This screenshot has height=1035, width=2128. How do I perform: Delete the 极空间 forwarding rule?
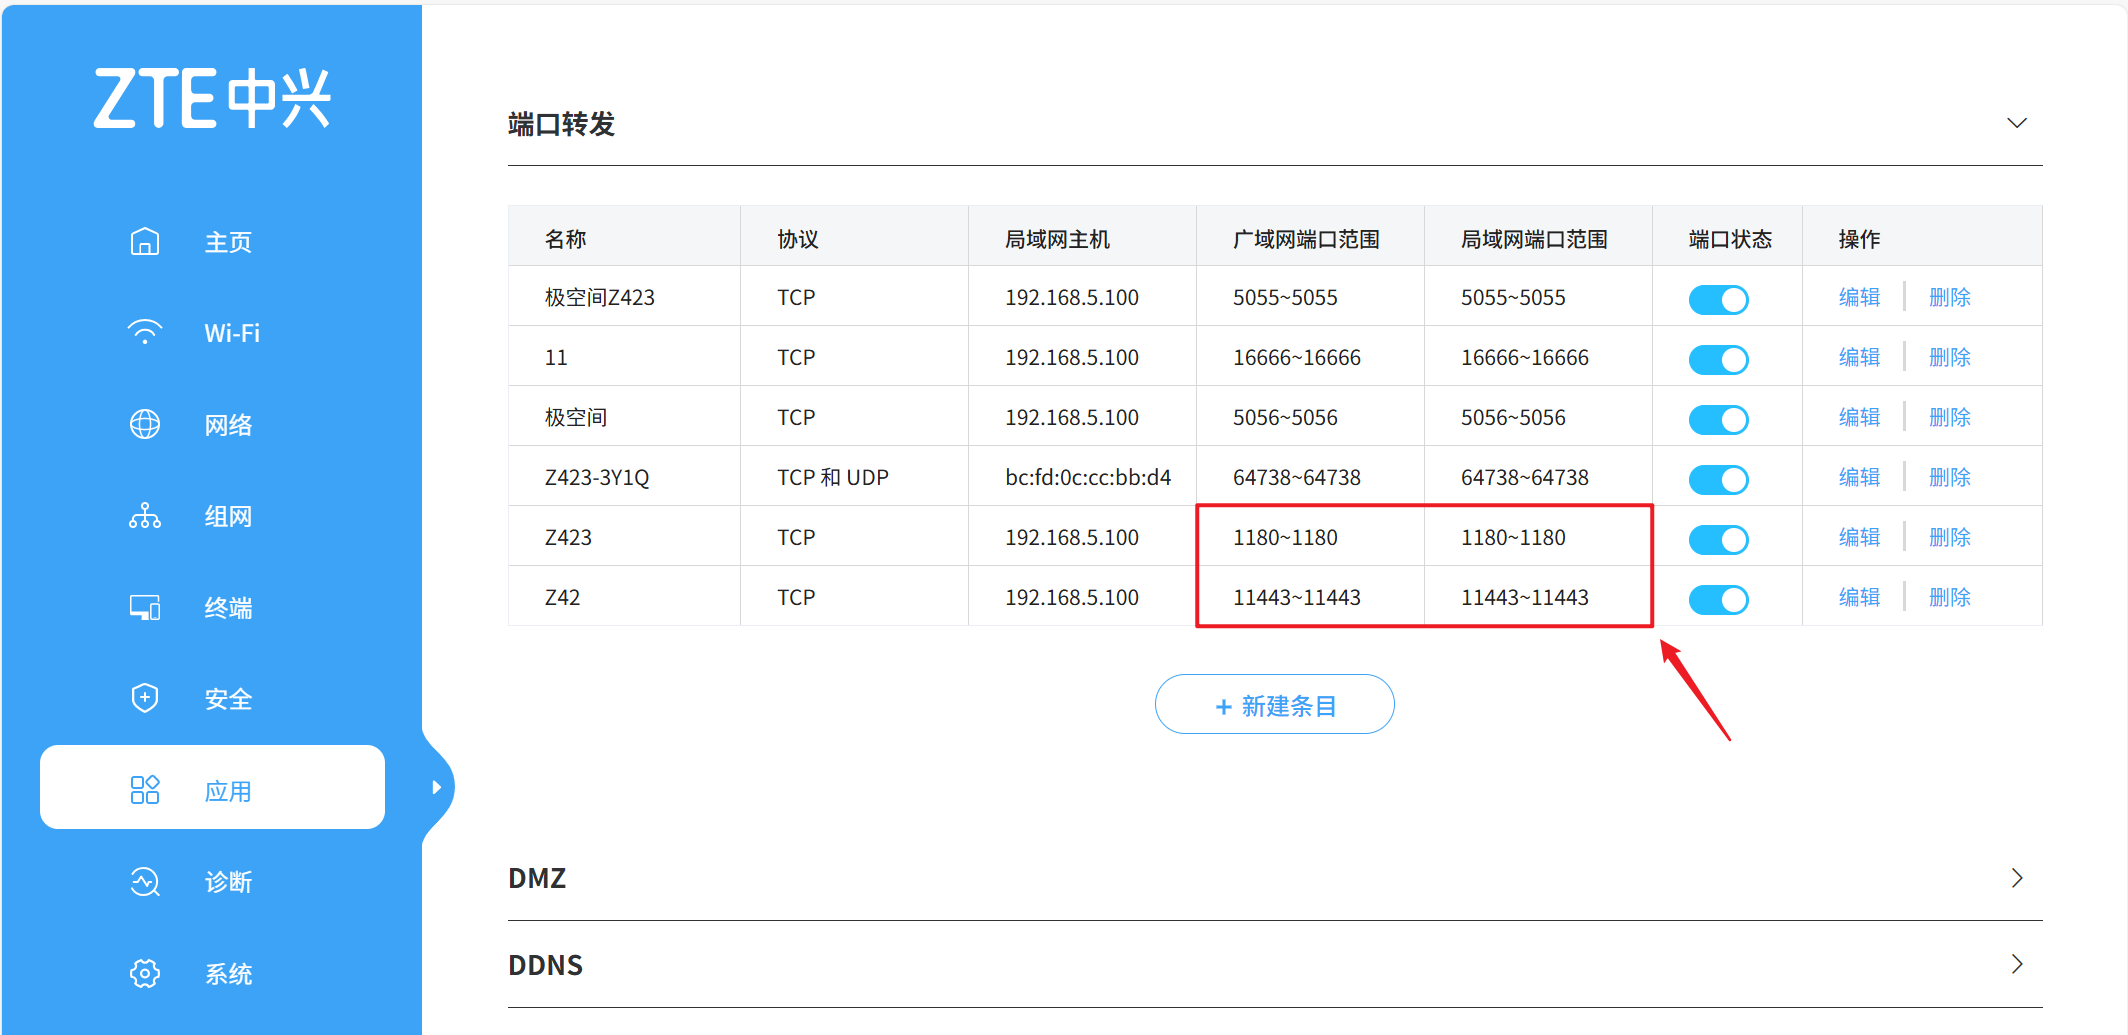pyautogui.click(x=1949, y=417)
